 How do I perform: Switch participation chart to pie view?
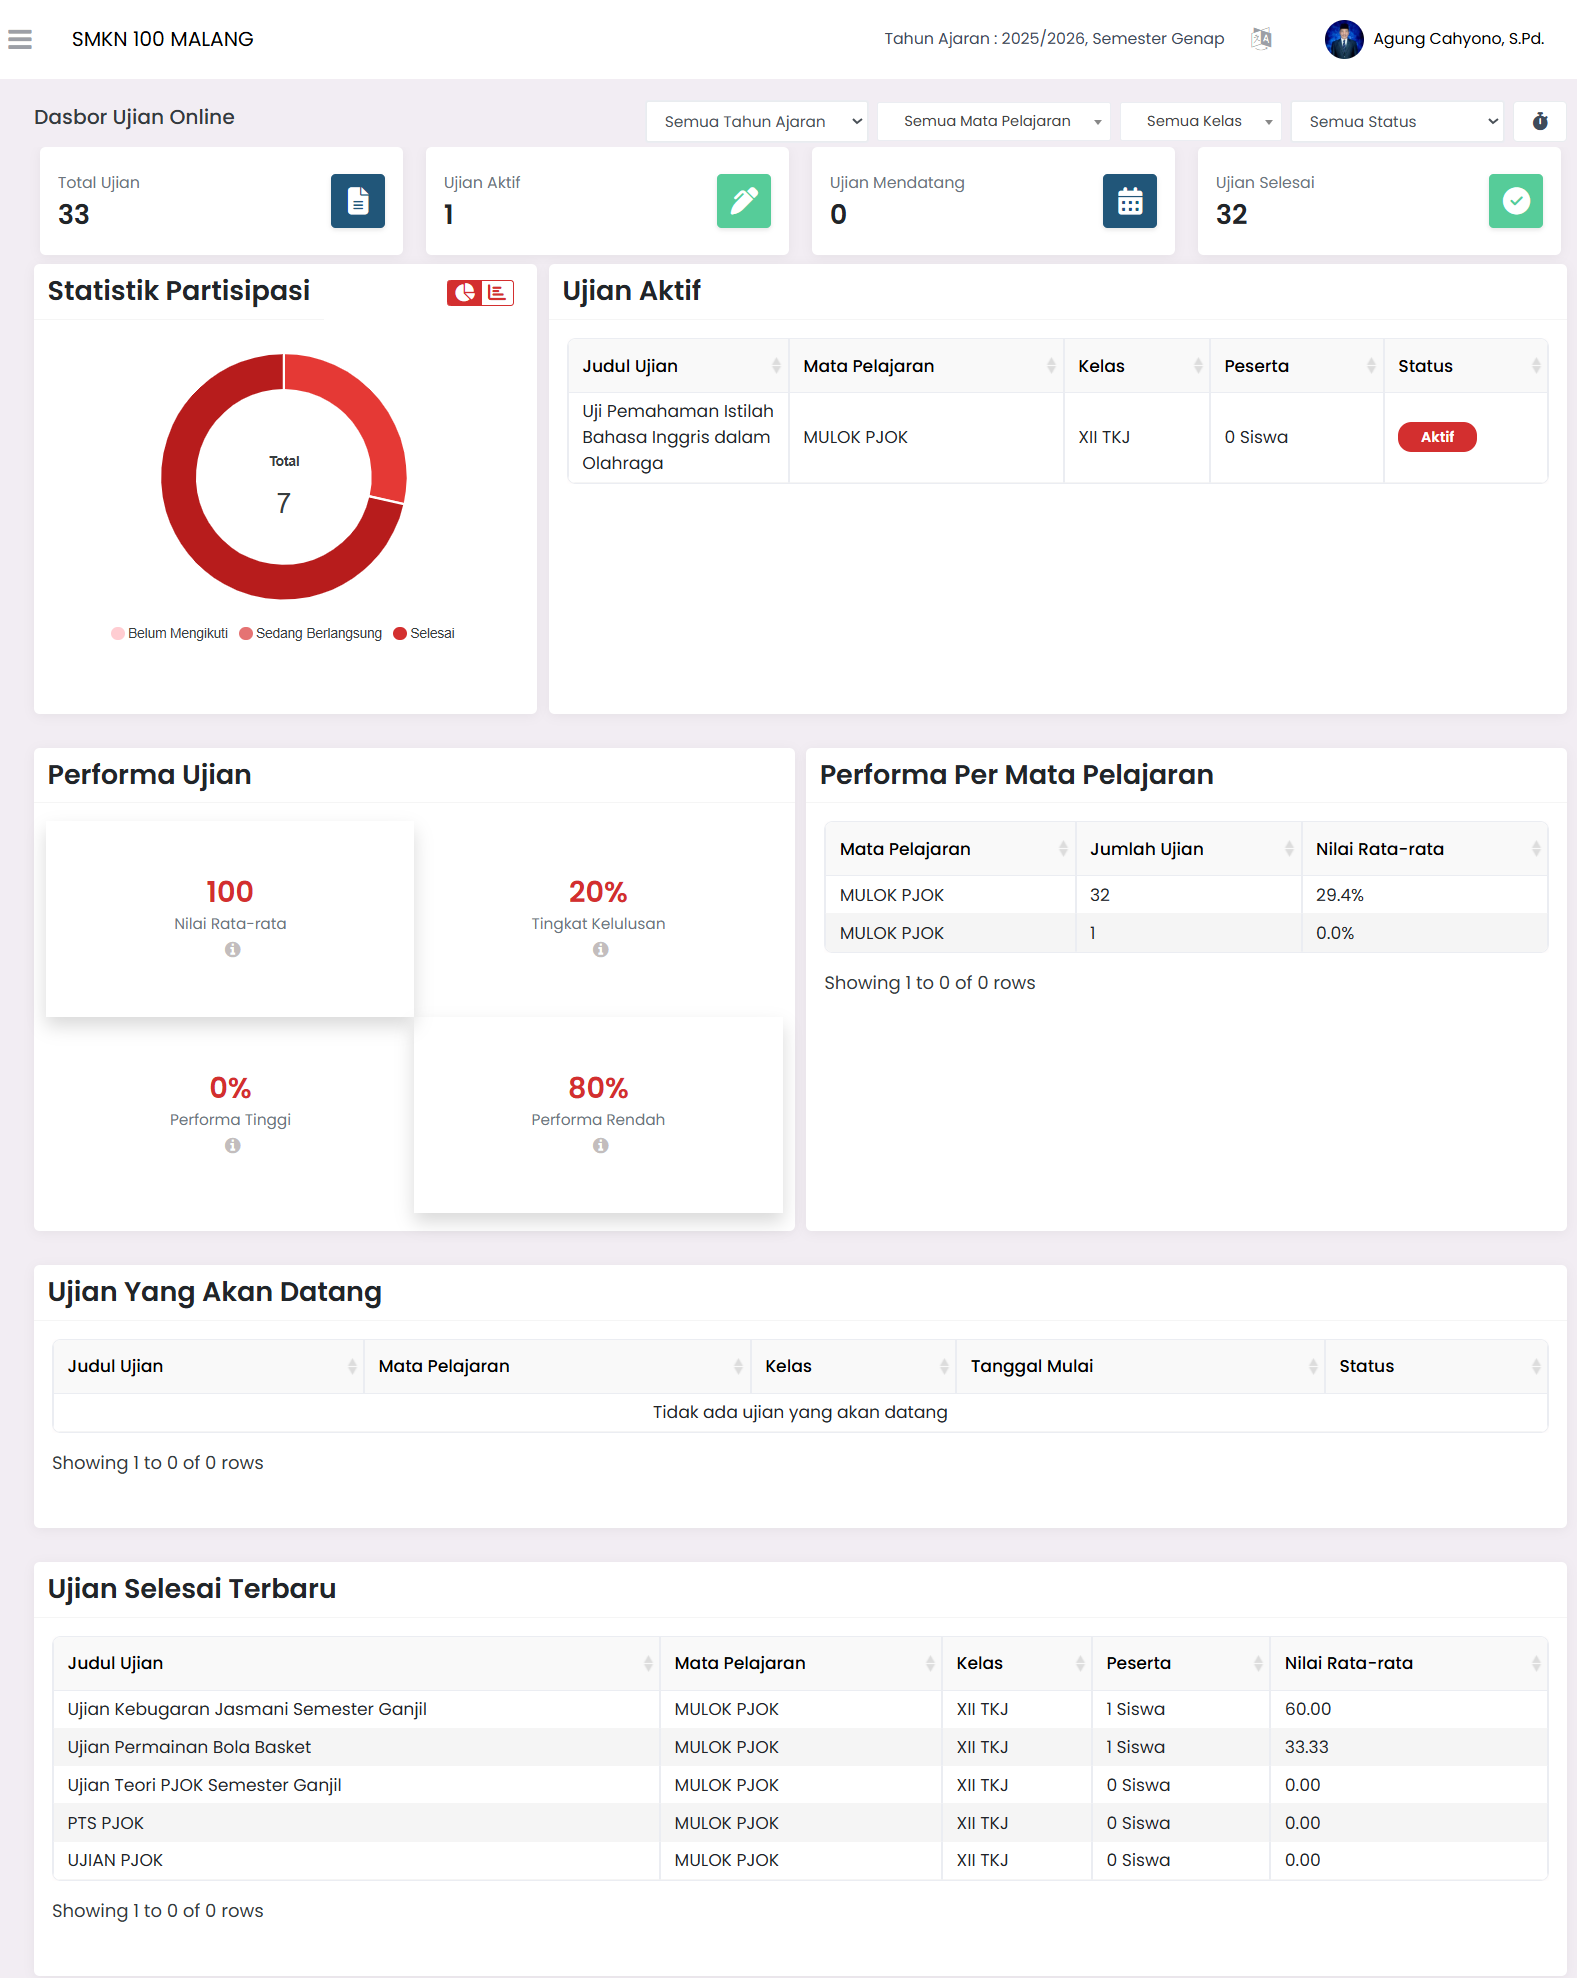pyautogui.click(x=464, y=292)
